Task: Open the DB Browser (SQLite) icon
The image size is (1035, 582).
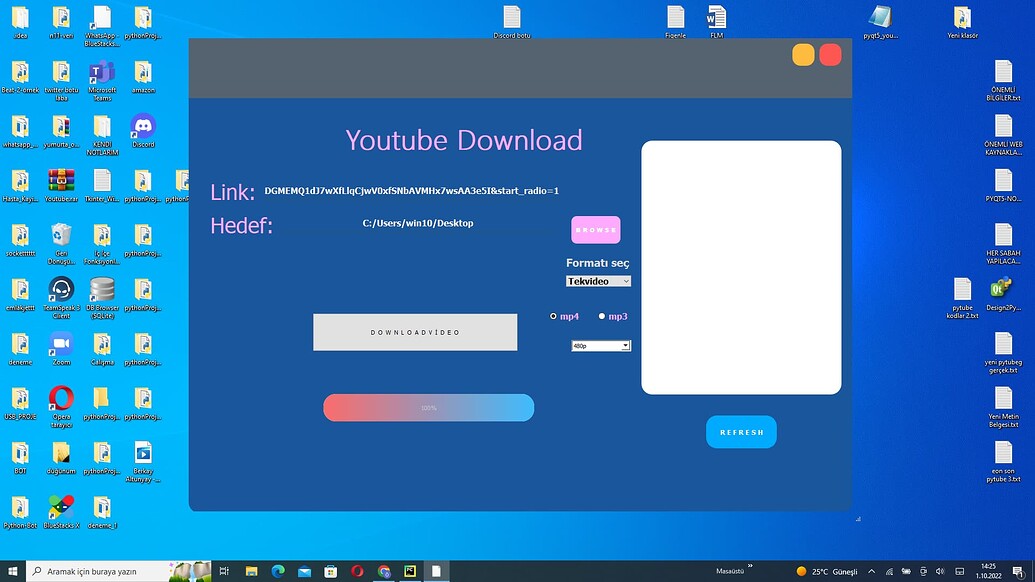Action: click(x=102, y=289)
